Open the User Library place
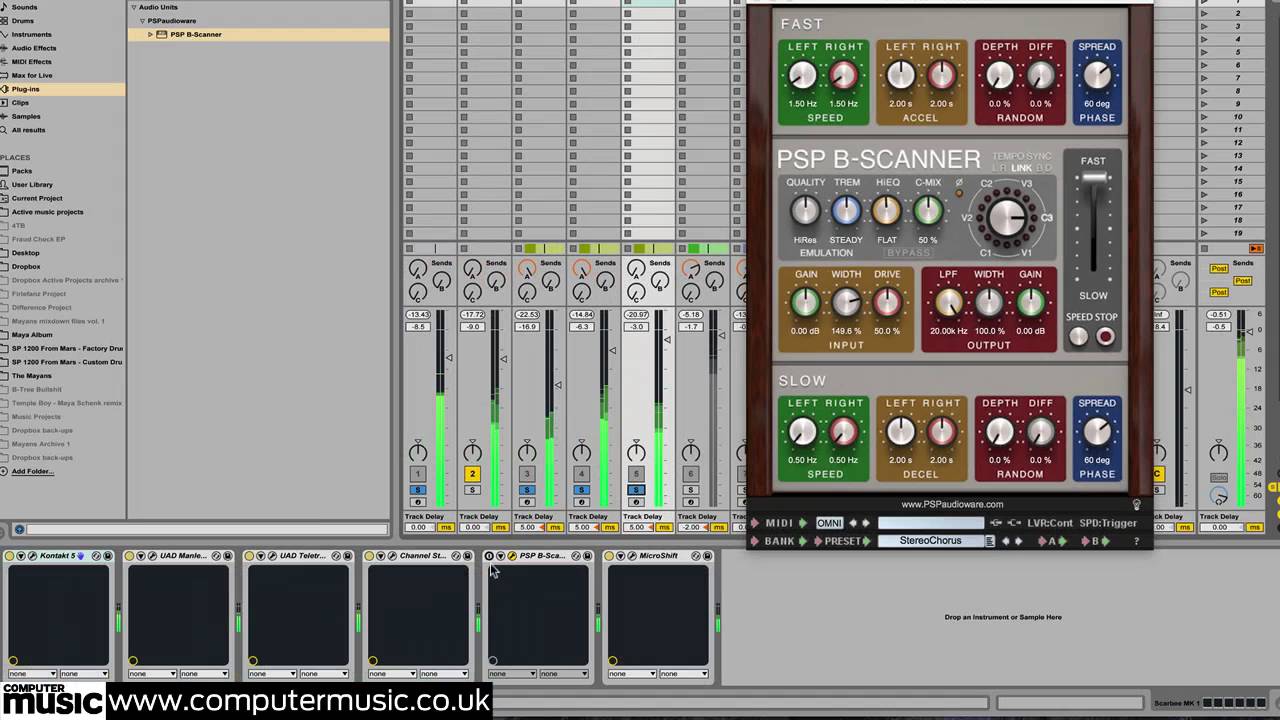 tap(32, 184)
